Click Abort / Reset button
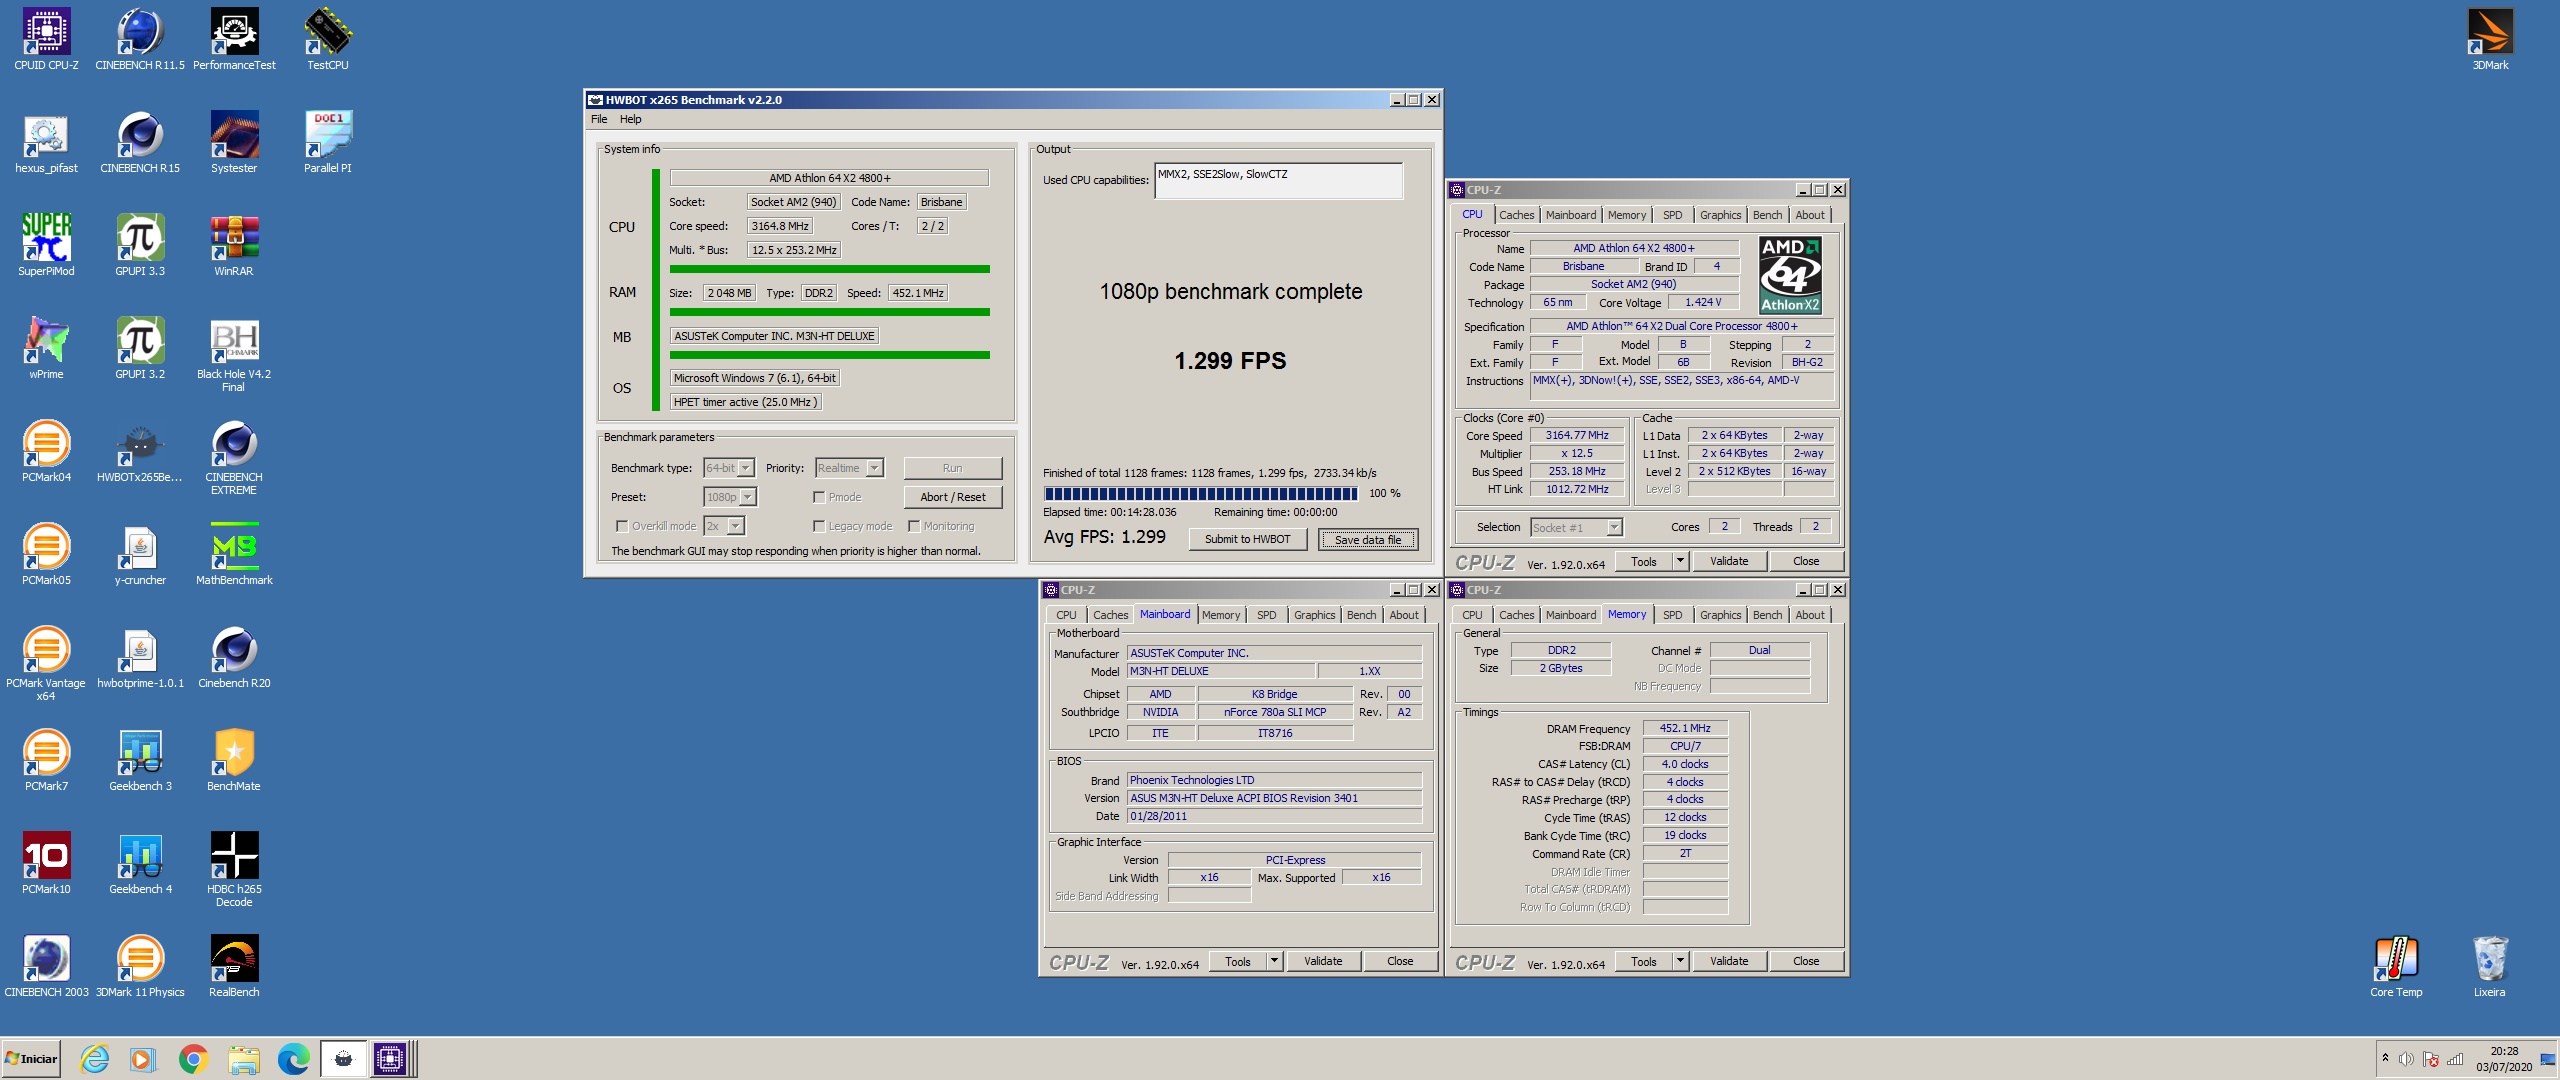The width and height of the screenshot is (2560, 1080). point(952,497)
